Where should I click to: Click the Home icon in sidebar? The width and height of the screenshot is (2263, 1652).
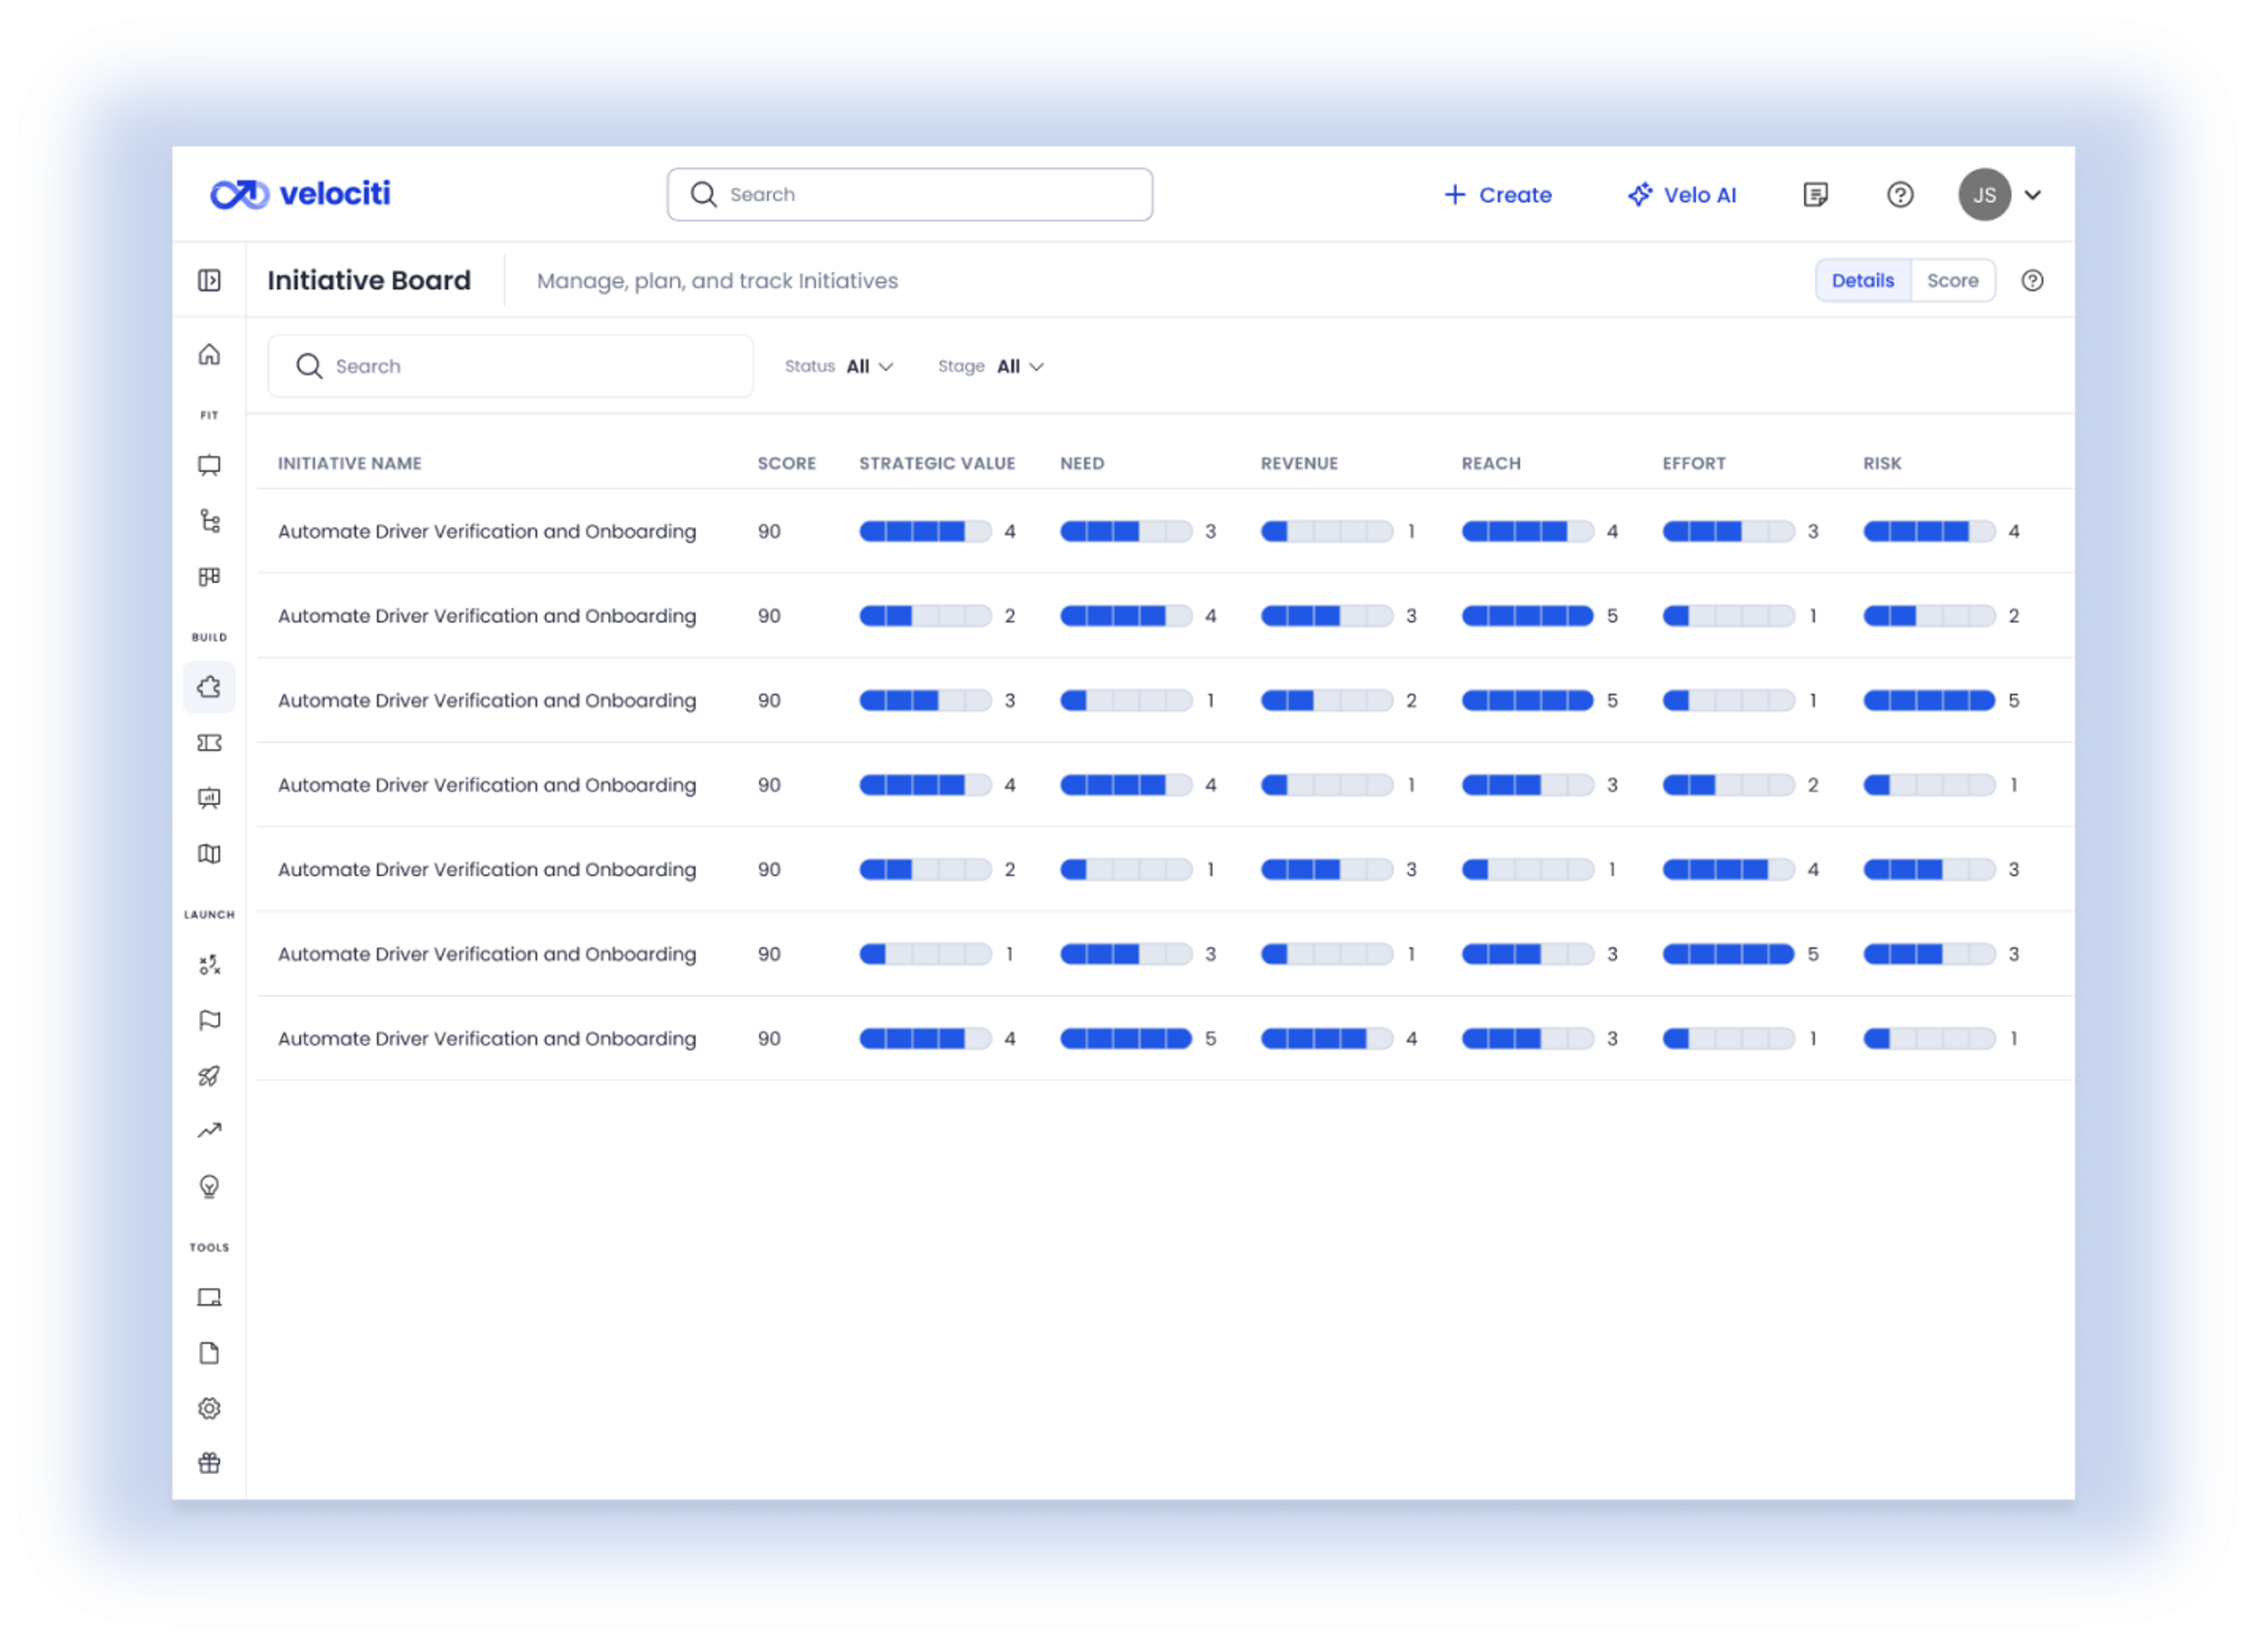pyautogui.click(x=209, y=355)
